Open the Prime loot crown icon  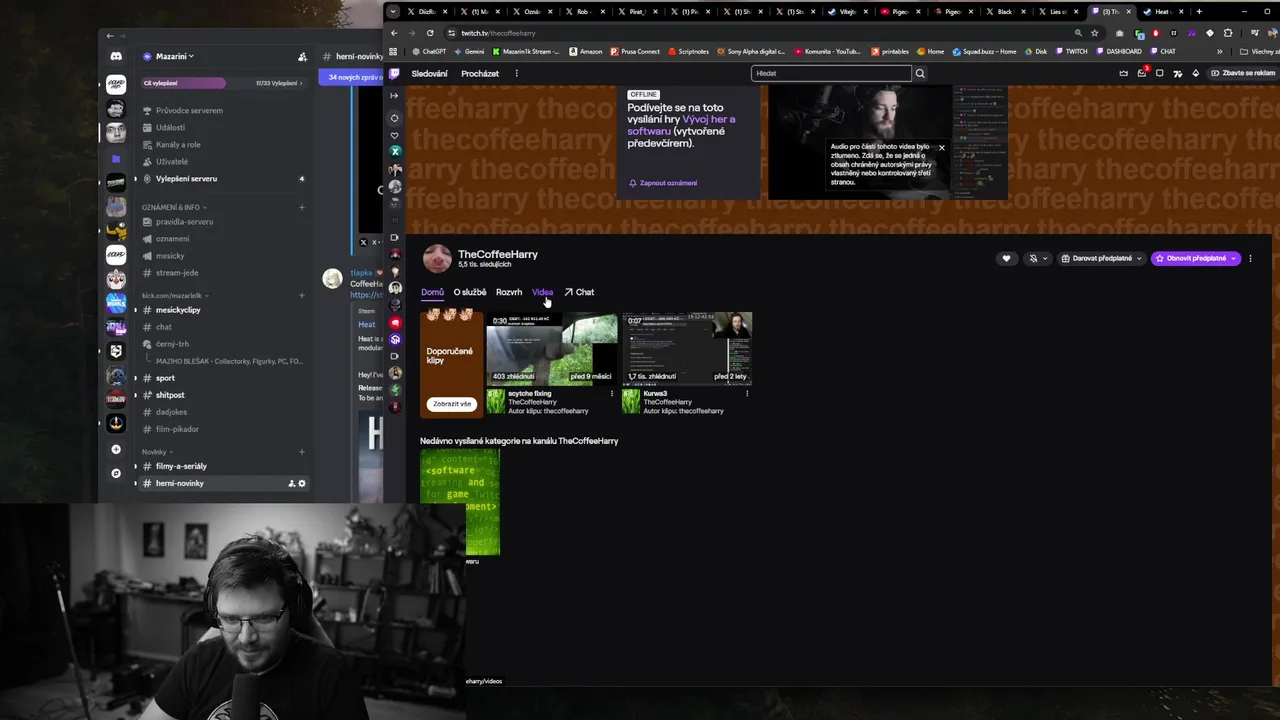[1124, 73]
